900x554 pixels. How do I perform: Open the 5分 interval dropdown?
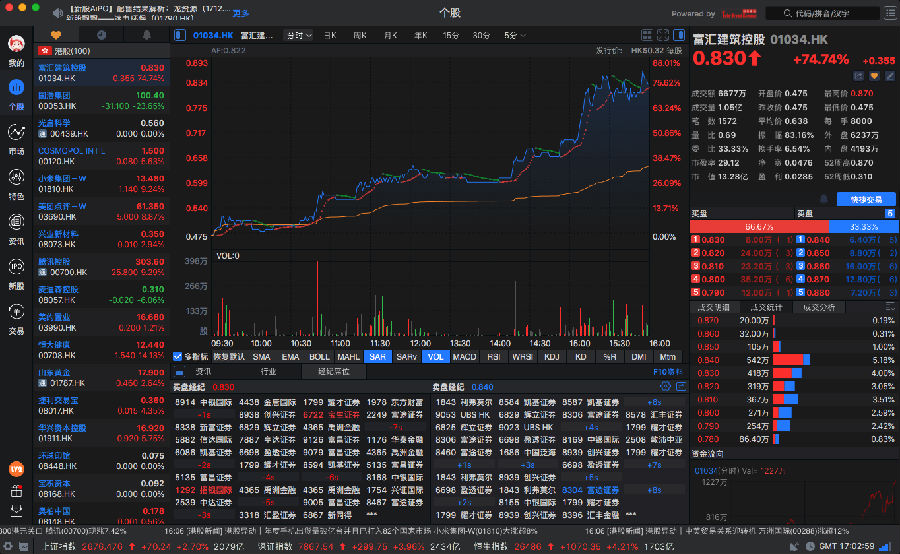(x=515, y=36)
